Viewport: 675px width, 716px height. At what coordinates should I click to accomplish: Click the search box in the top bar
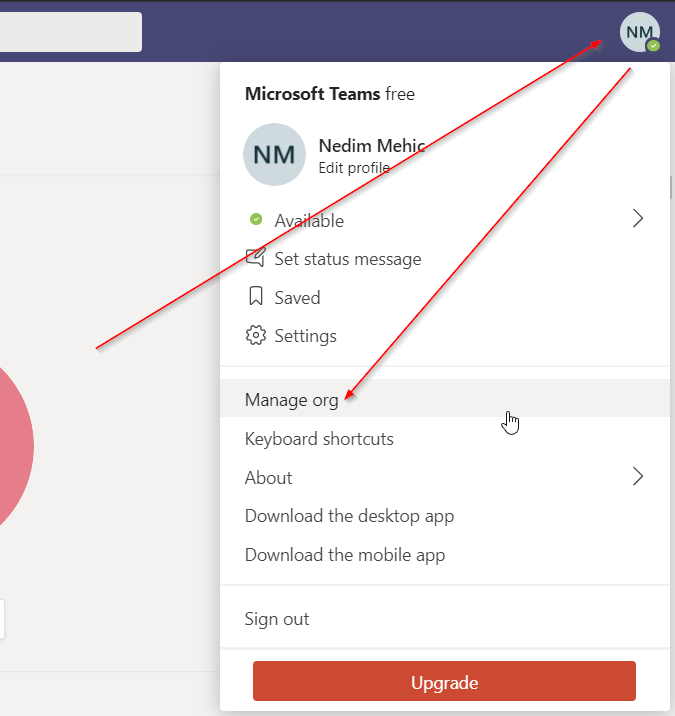coord(70,32)
